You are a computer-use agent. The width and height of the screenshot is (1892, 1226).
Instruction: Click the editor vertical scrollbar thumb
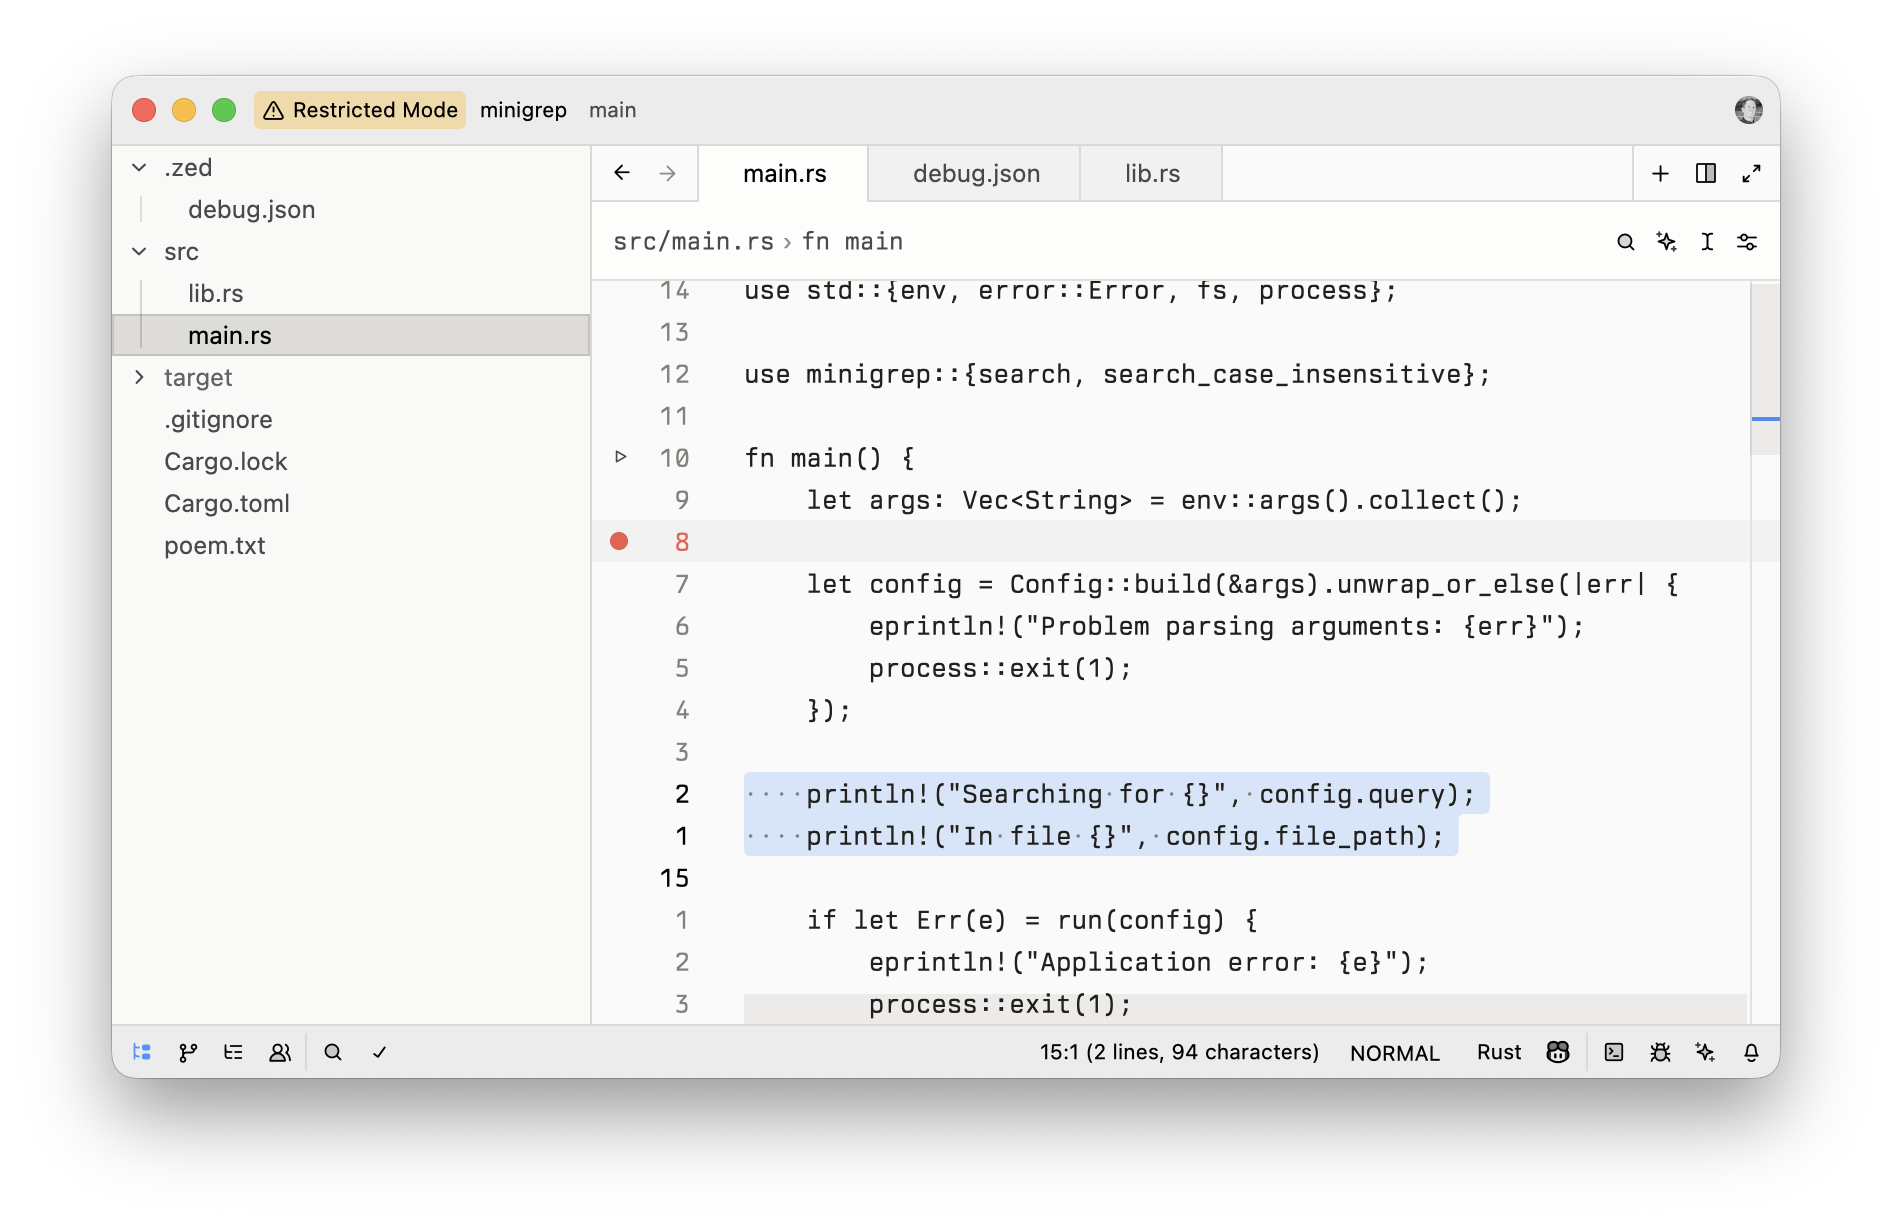tap(1765, 370)
